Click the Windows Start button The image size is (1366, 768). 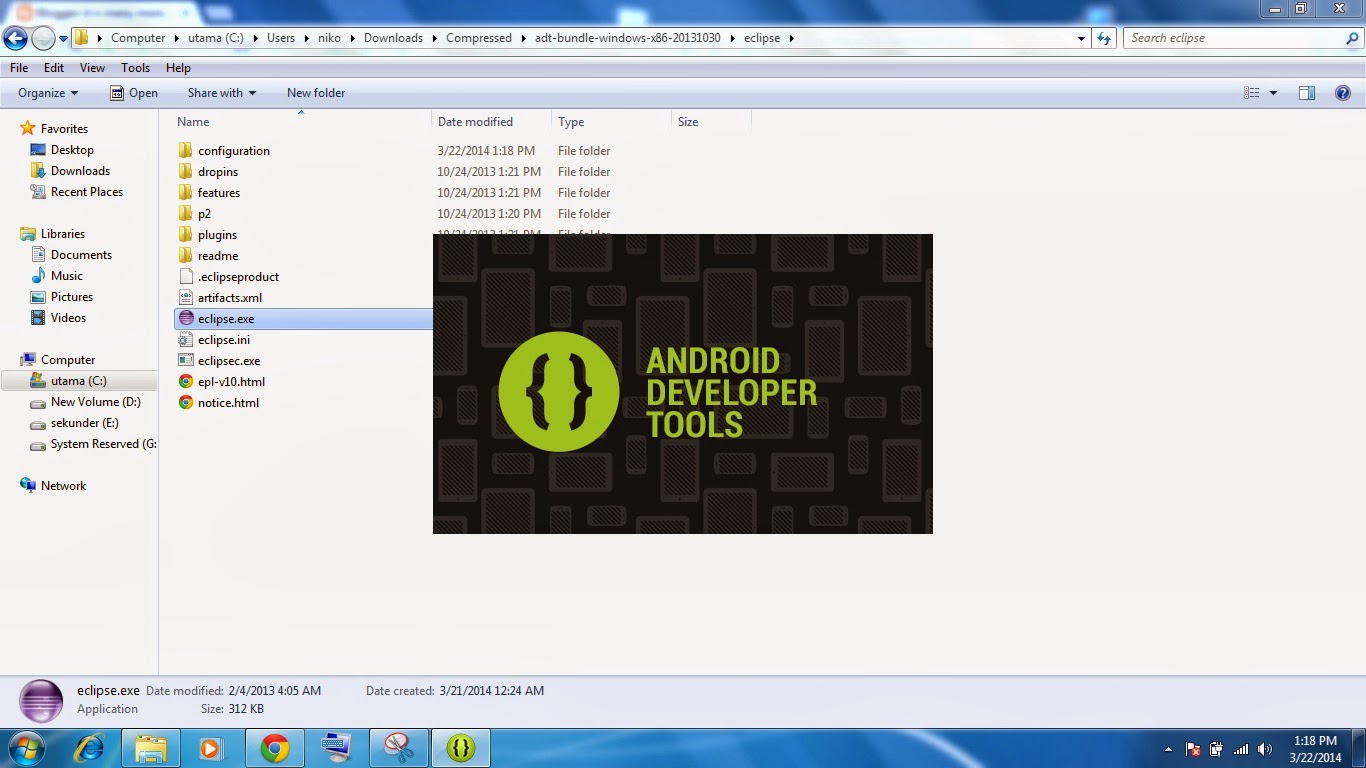(x=25, y=747)
